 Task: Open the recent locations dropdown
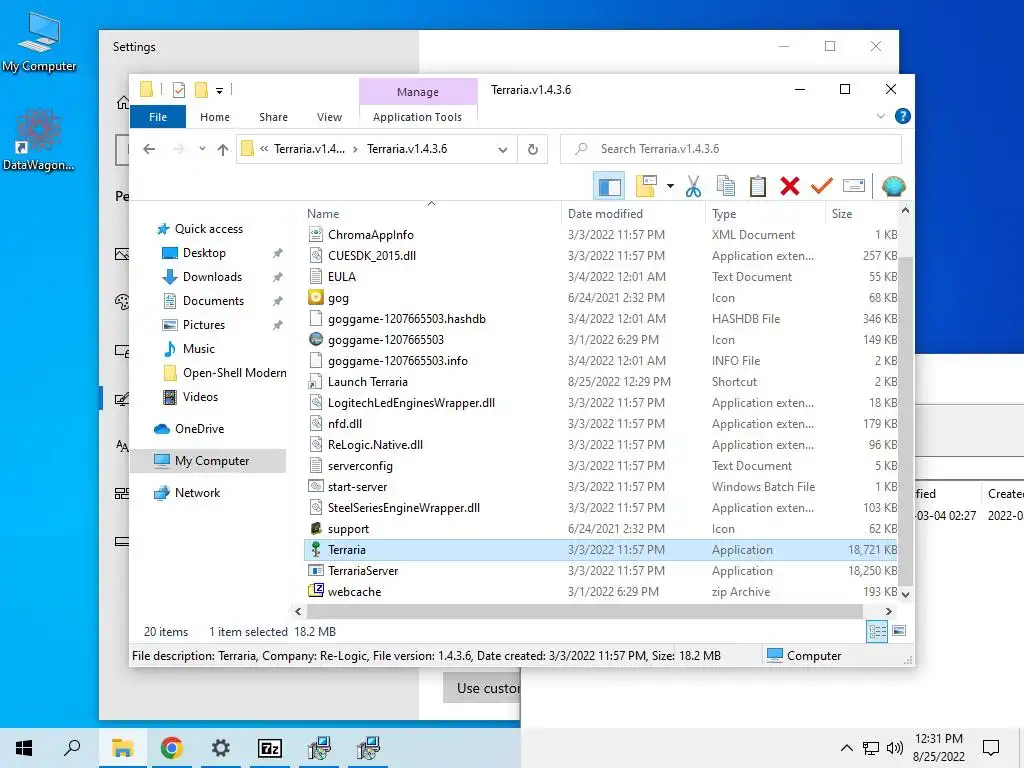(202, 149)
